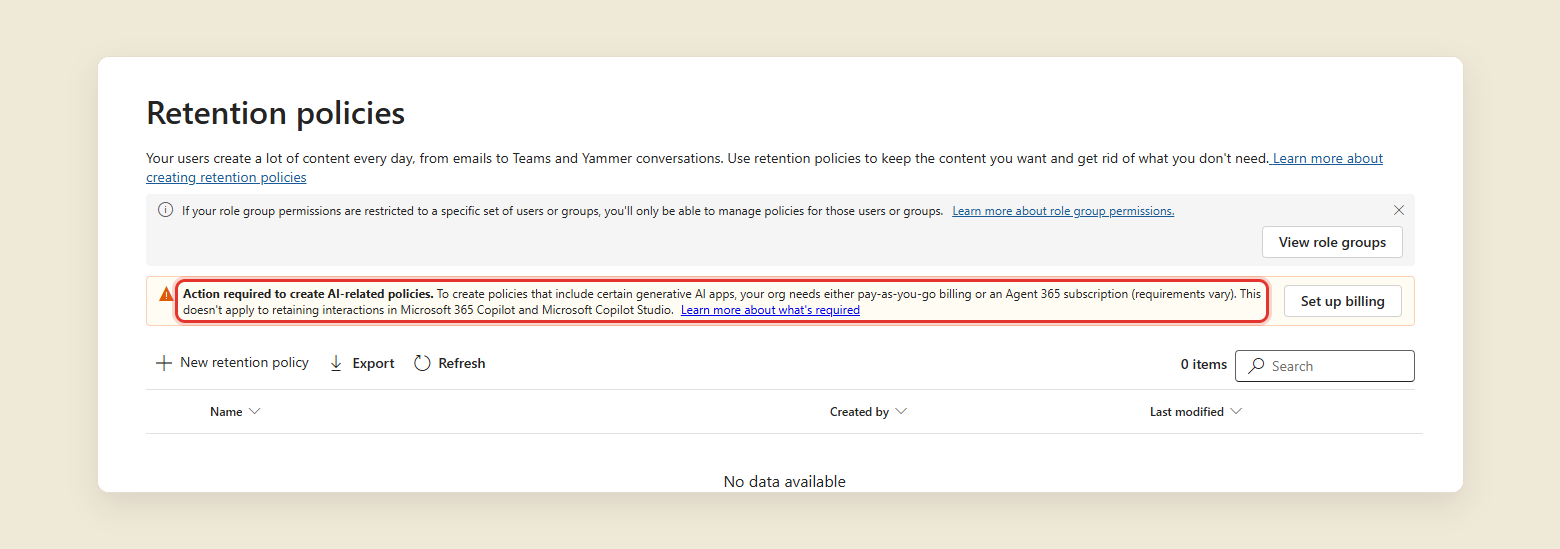Click the orange warning triangle icon
This screenshot has height=549, width=1560.
pos(166,294)
